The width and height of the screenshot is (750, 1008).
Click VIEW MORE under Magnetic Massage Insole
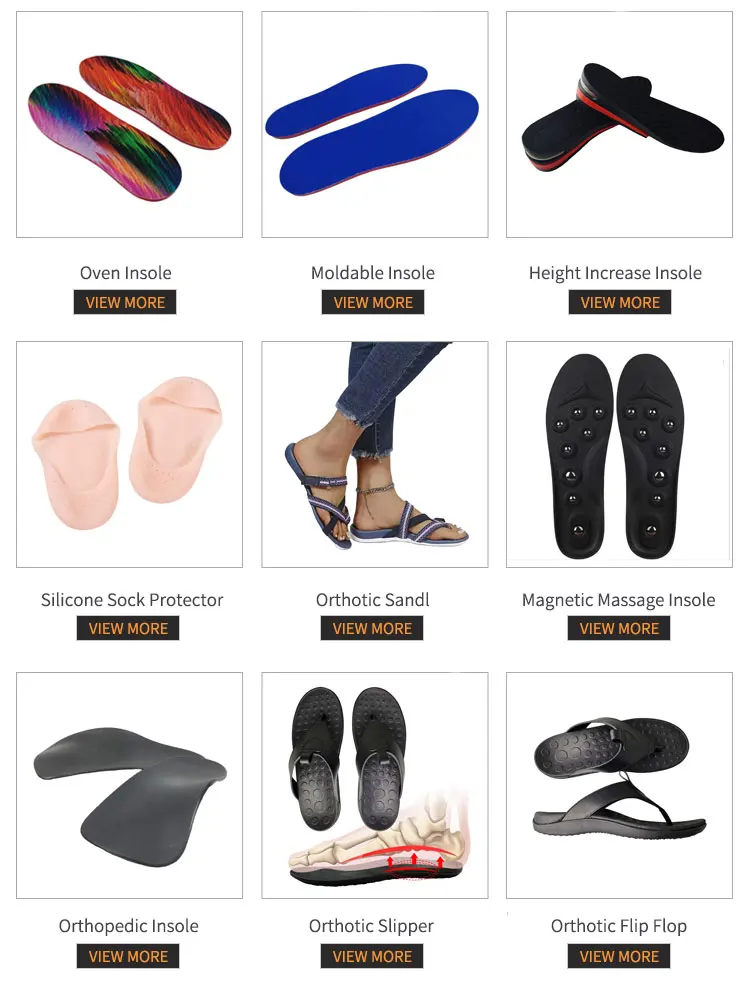click(x=619, y=628)
